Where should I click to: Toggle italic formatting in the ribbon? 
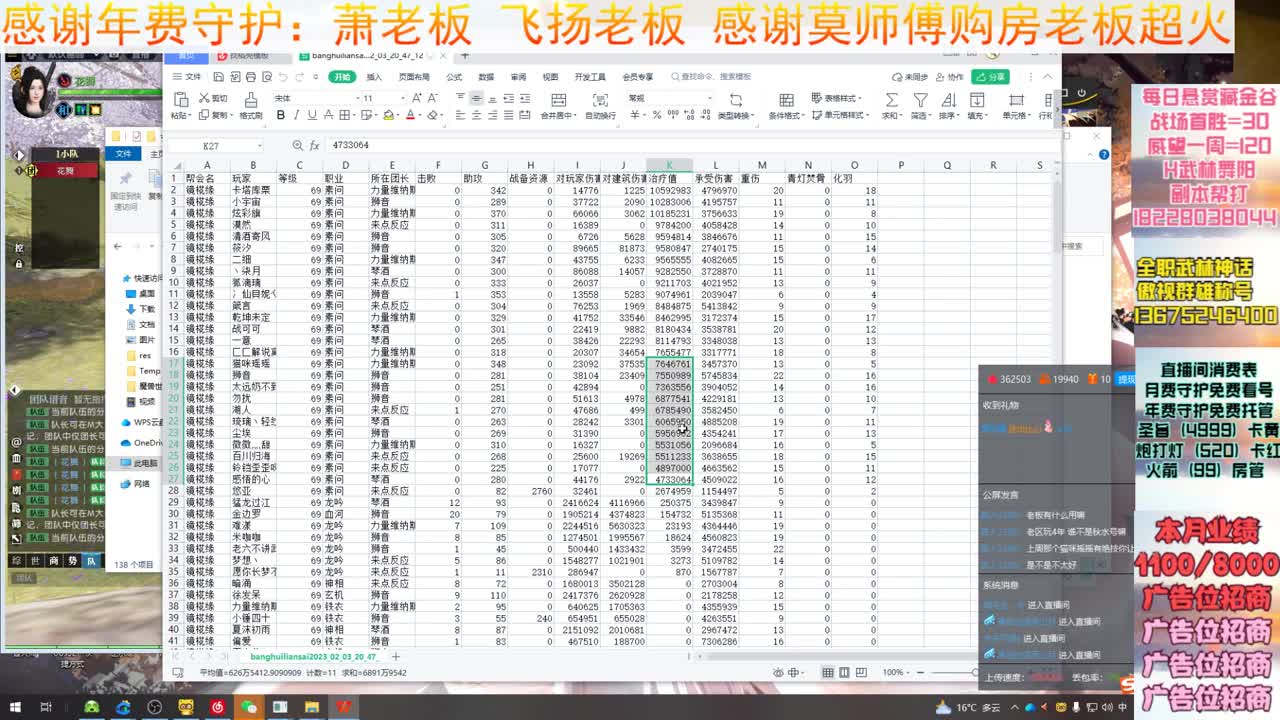coord(296,113)
